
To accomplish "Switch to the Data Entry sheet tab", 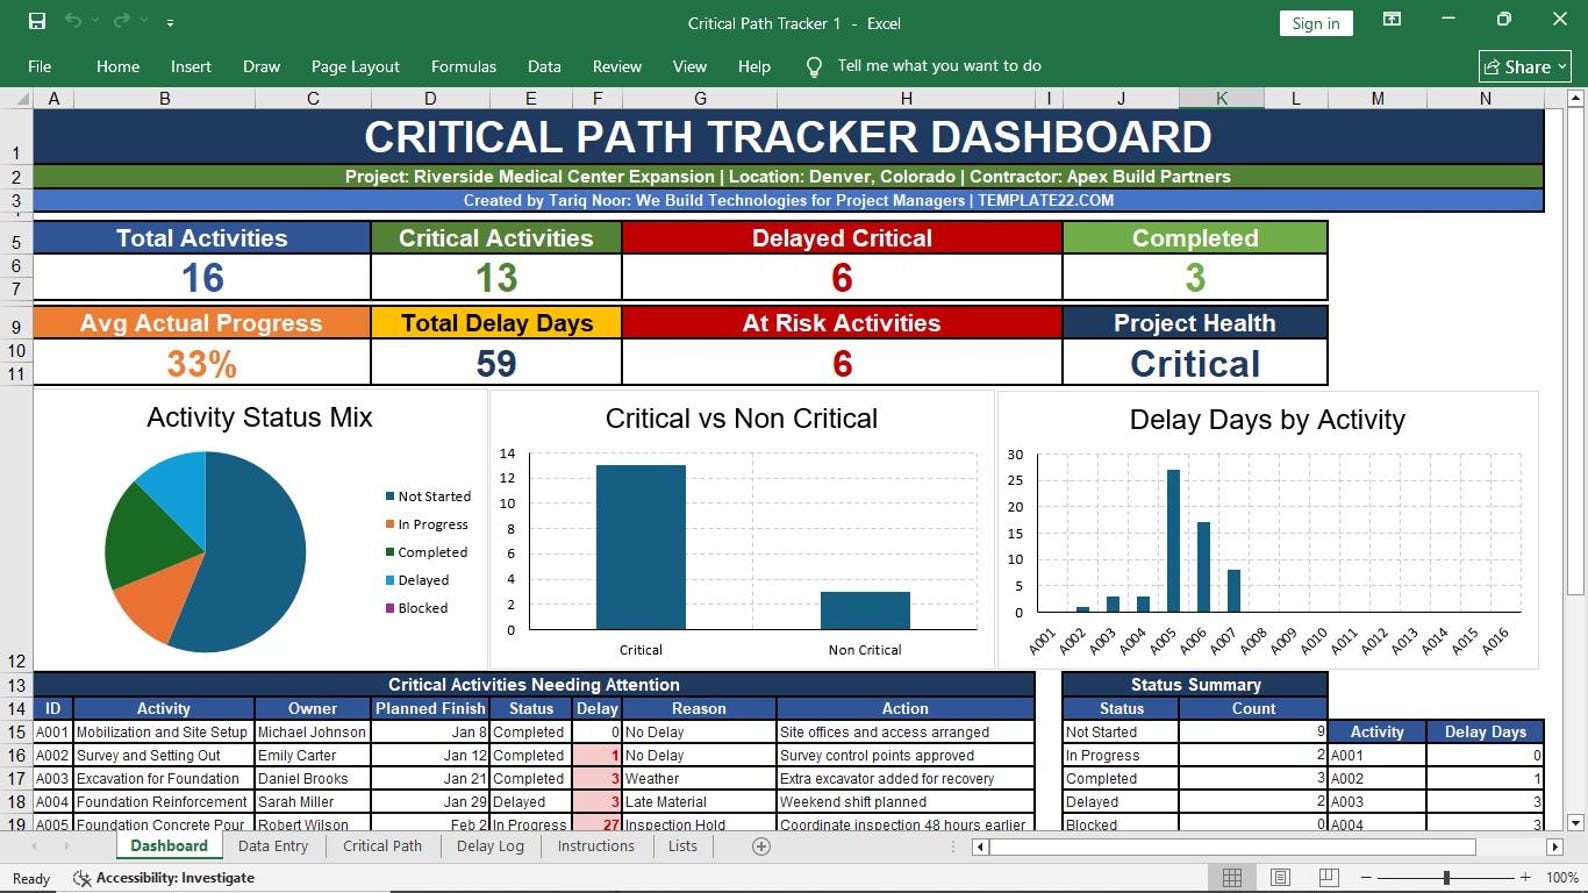I will [273, 846].
